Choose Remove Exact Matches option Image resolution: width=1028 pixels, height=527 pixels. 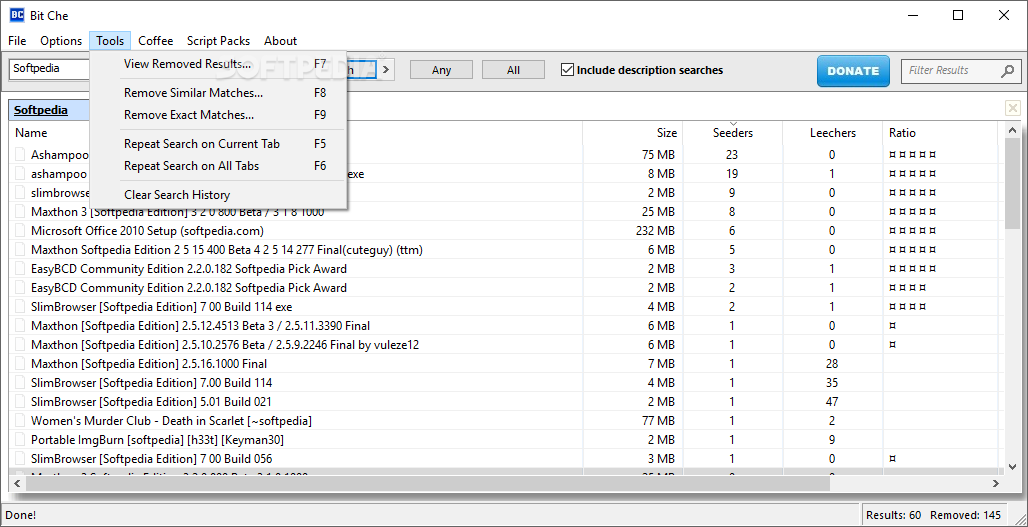point(218,115)
